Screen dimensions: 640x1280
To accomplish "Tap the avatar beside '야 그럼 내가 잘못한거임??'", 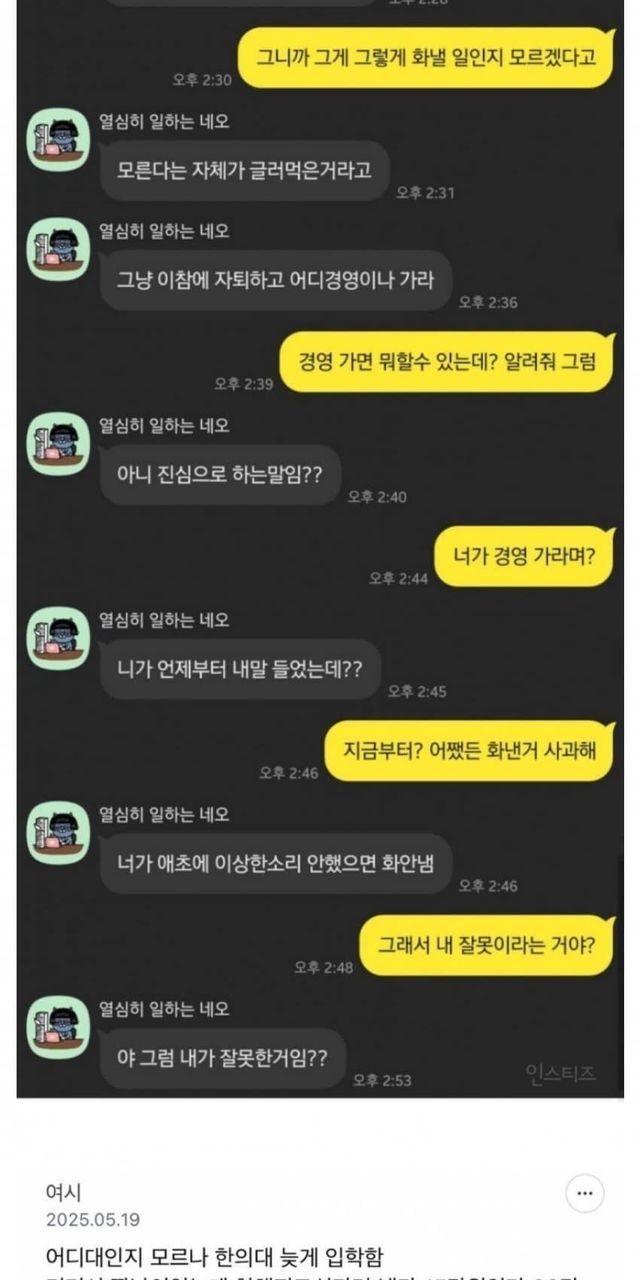I will coord(57,1026).
